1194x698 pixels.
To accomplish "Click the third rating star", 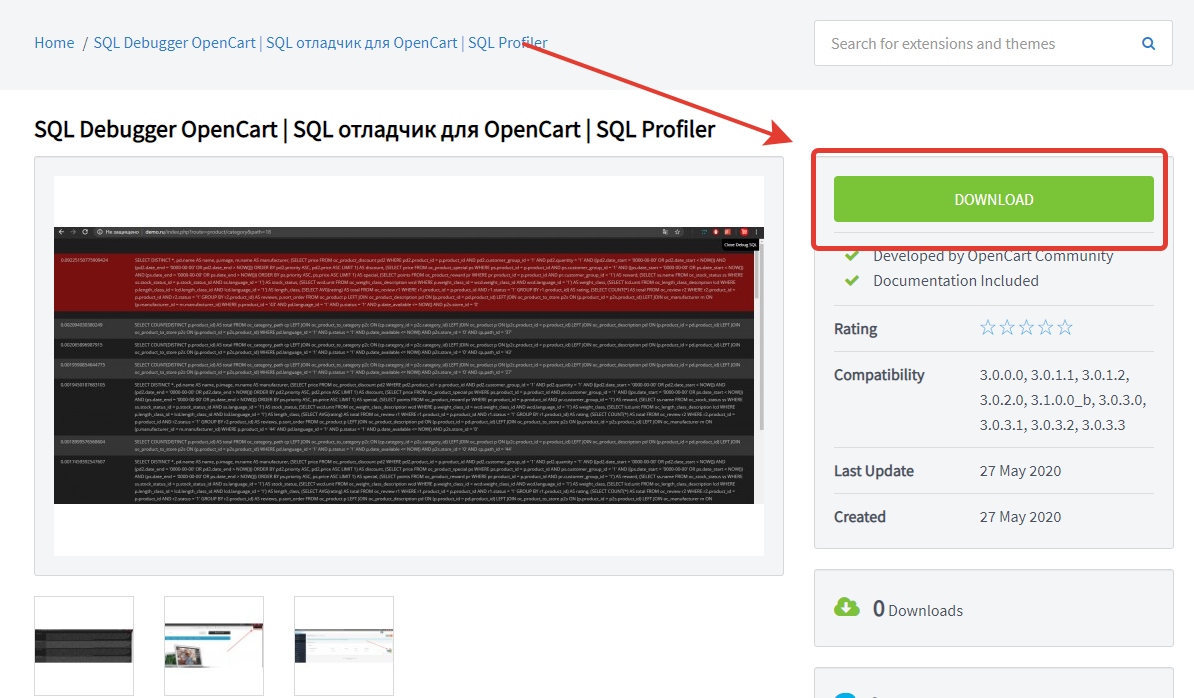I will tap(1026, 328).
